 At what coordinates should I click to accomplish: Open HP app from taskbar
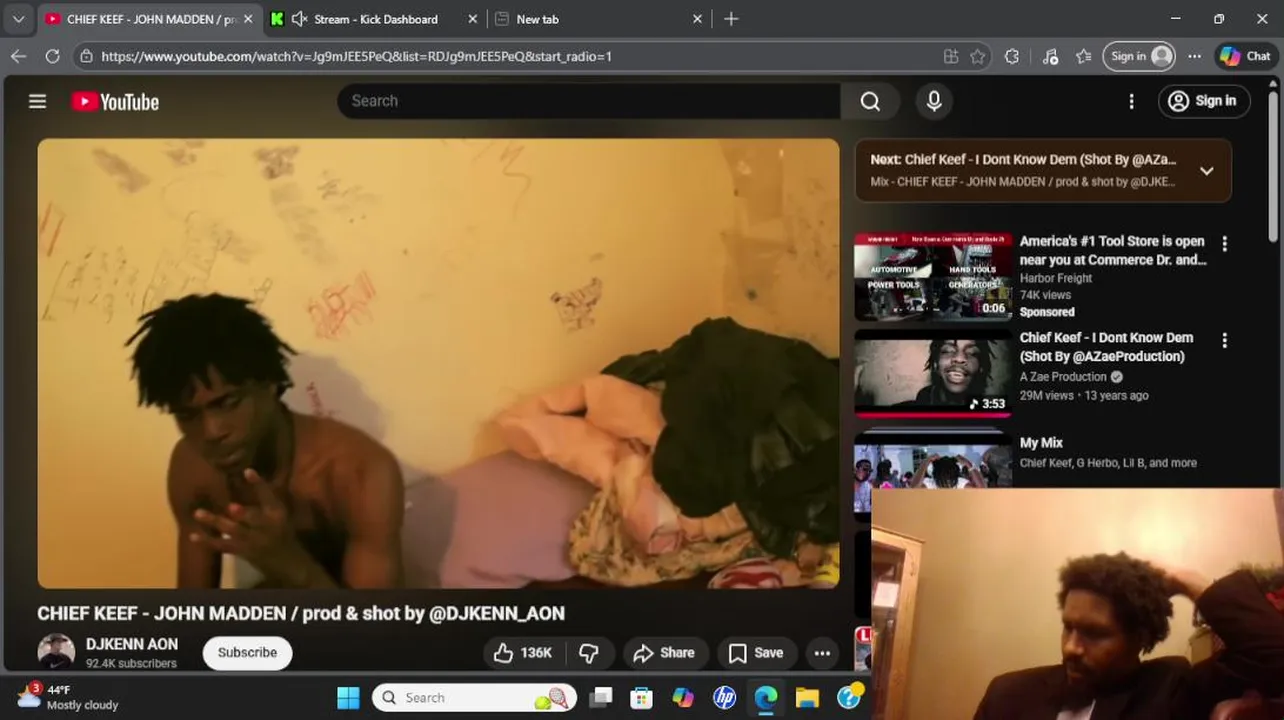coord(724,698)
